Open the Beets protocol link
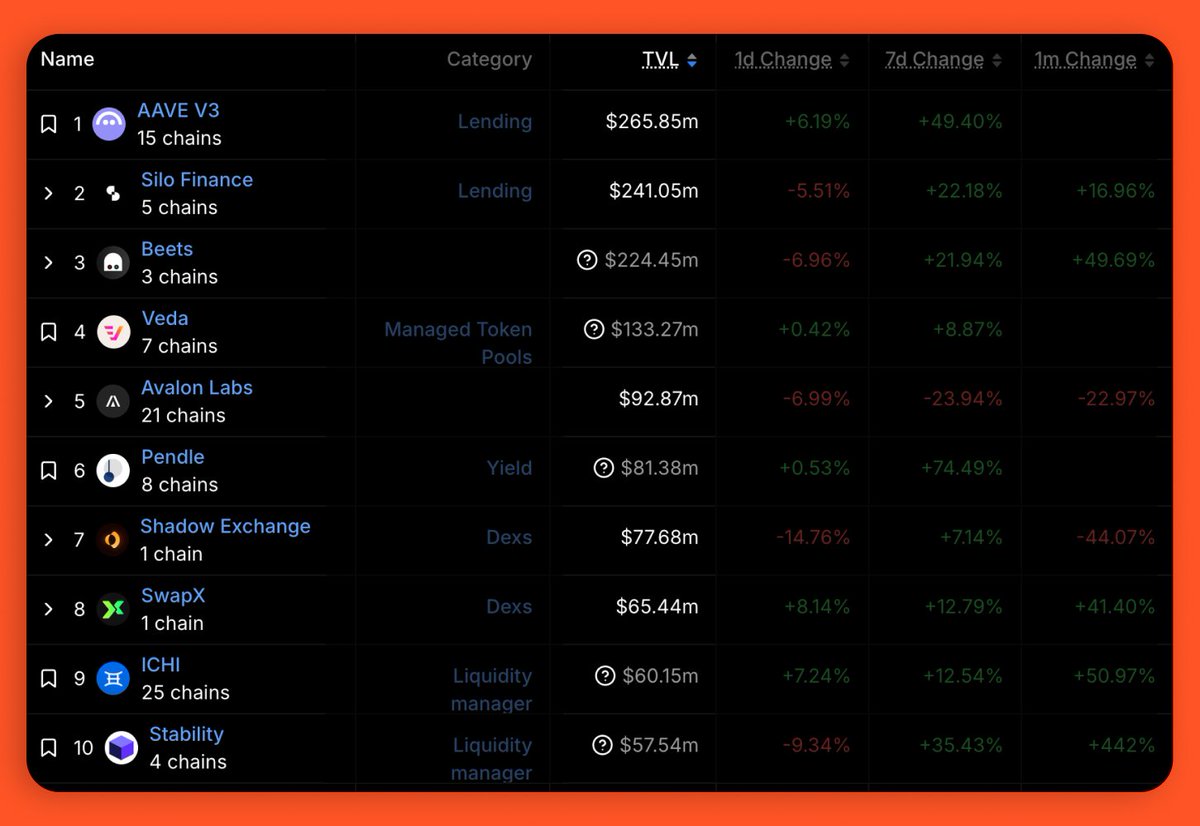 point(167,249)
